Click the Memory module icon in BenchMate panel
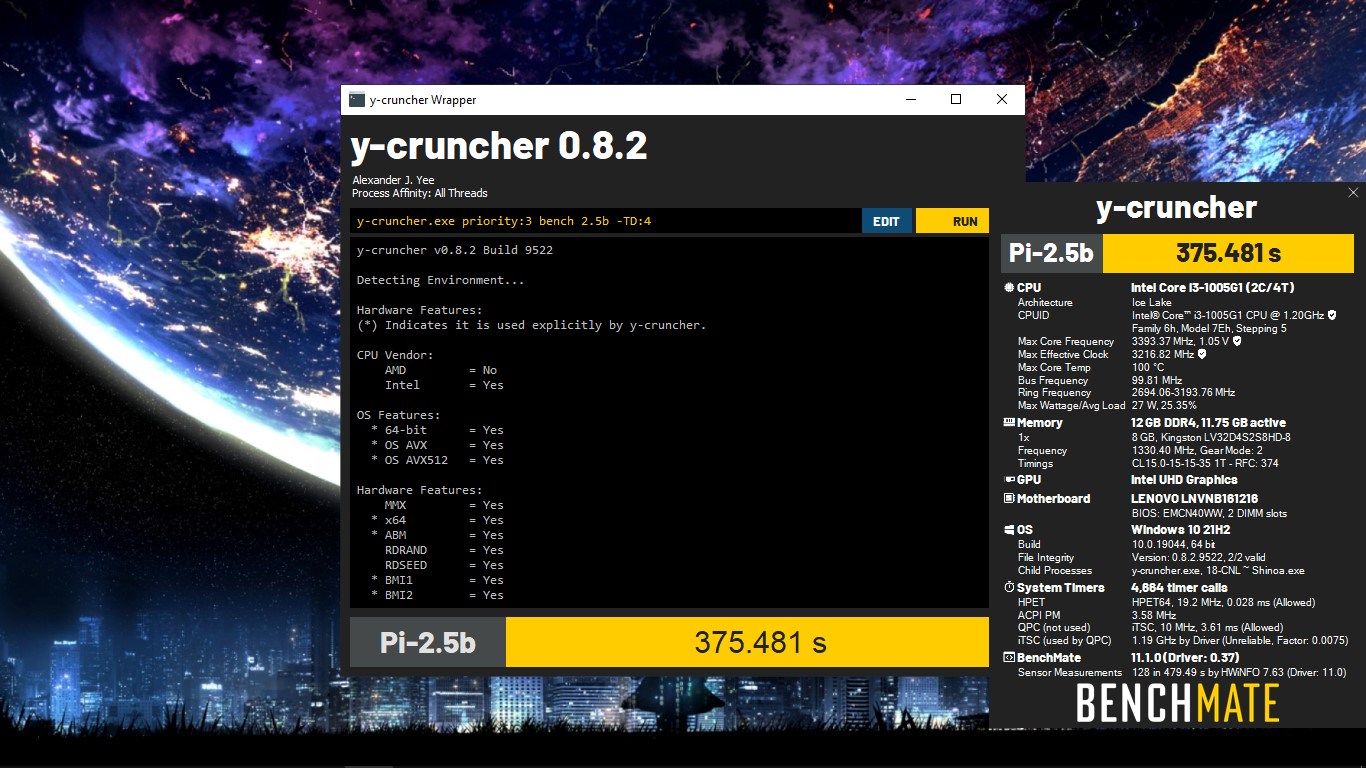This screenshot has height=768, width=1366. 1008,423
